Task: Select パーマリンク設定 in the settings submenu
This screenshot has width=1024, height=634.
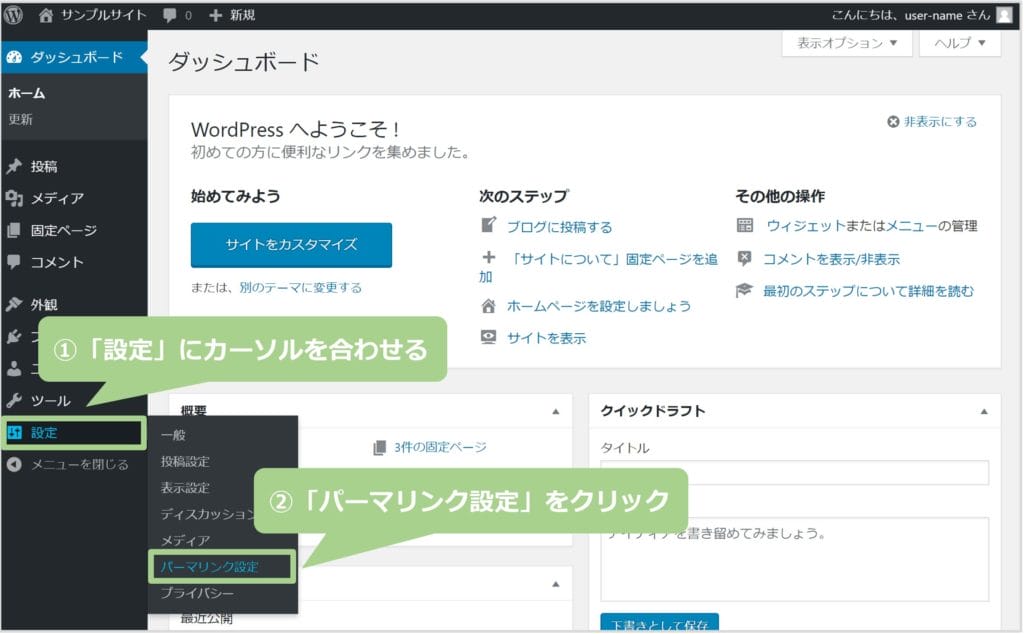Action: 209,567
